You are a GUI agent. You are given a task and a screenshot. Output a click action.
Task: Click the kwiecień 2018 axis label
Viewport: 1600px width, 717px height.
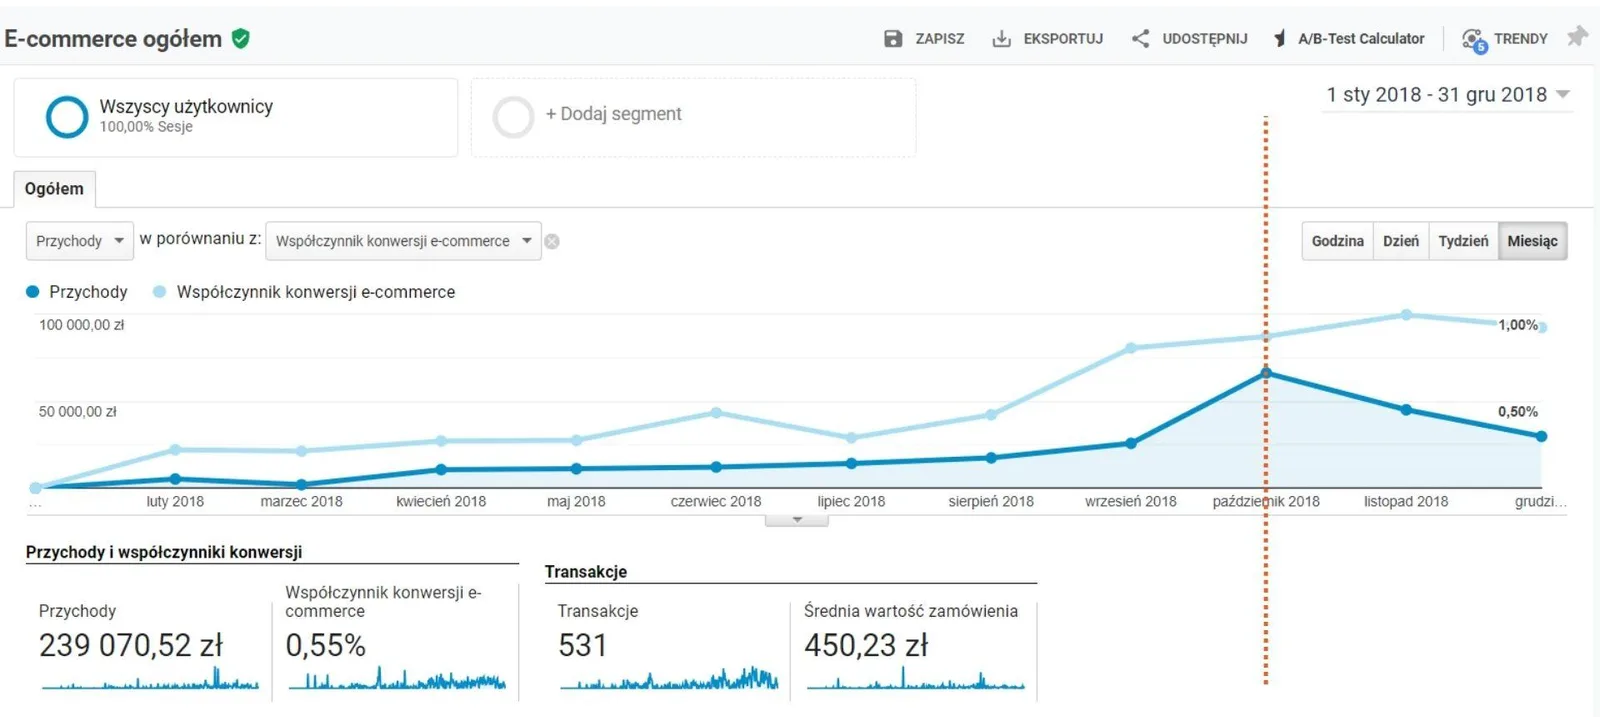point(441,501)
